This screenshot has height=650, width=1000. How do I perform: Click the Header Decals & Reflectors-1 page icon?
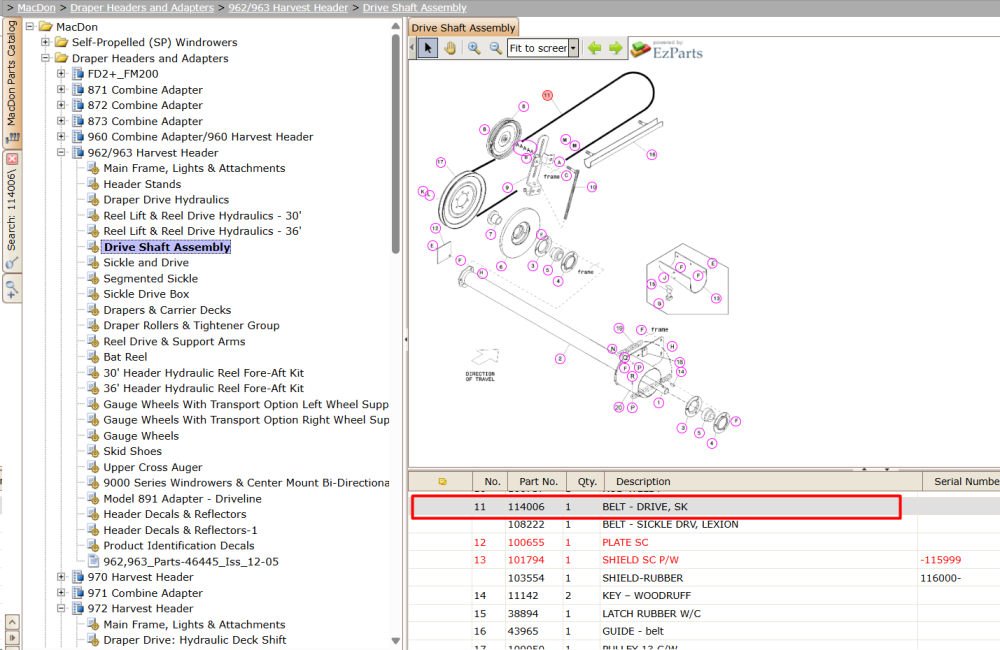coord(93,530)
